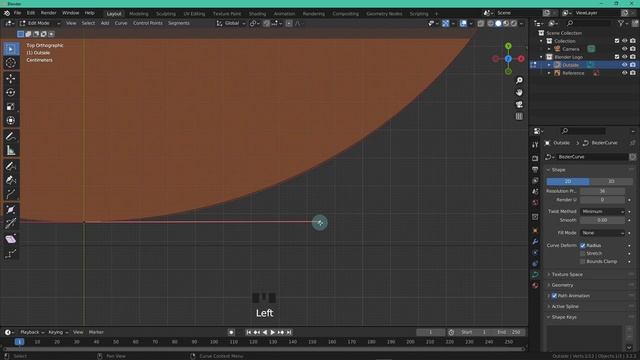Click the green Y axis gizmo

click(508, 46)
